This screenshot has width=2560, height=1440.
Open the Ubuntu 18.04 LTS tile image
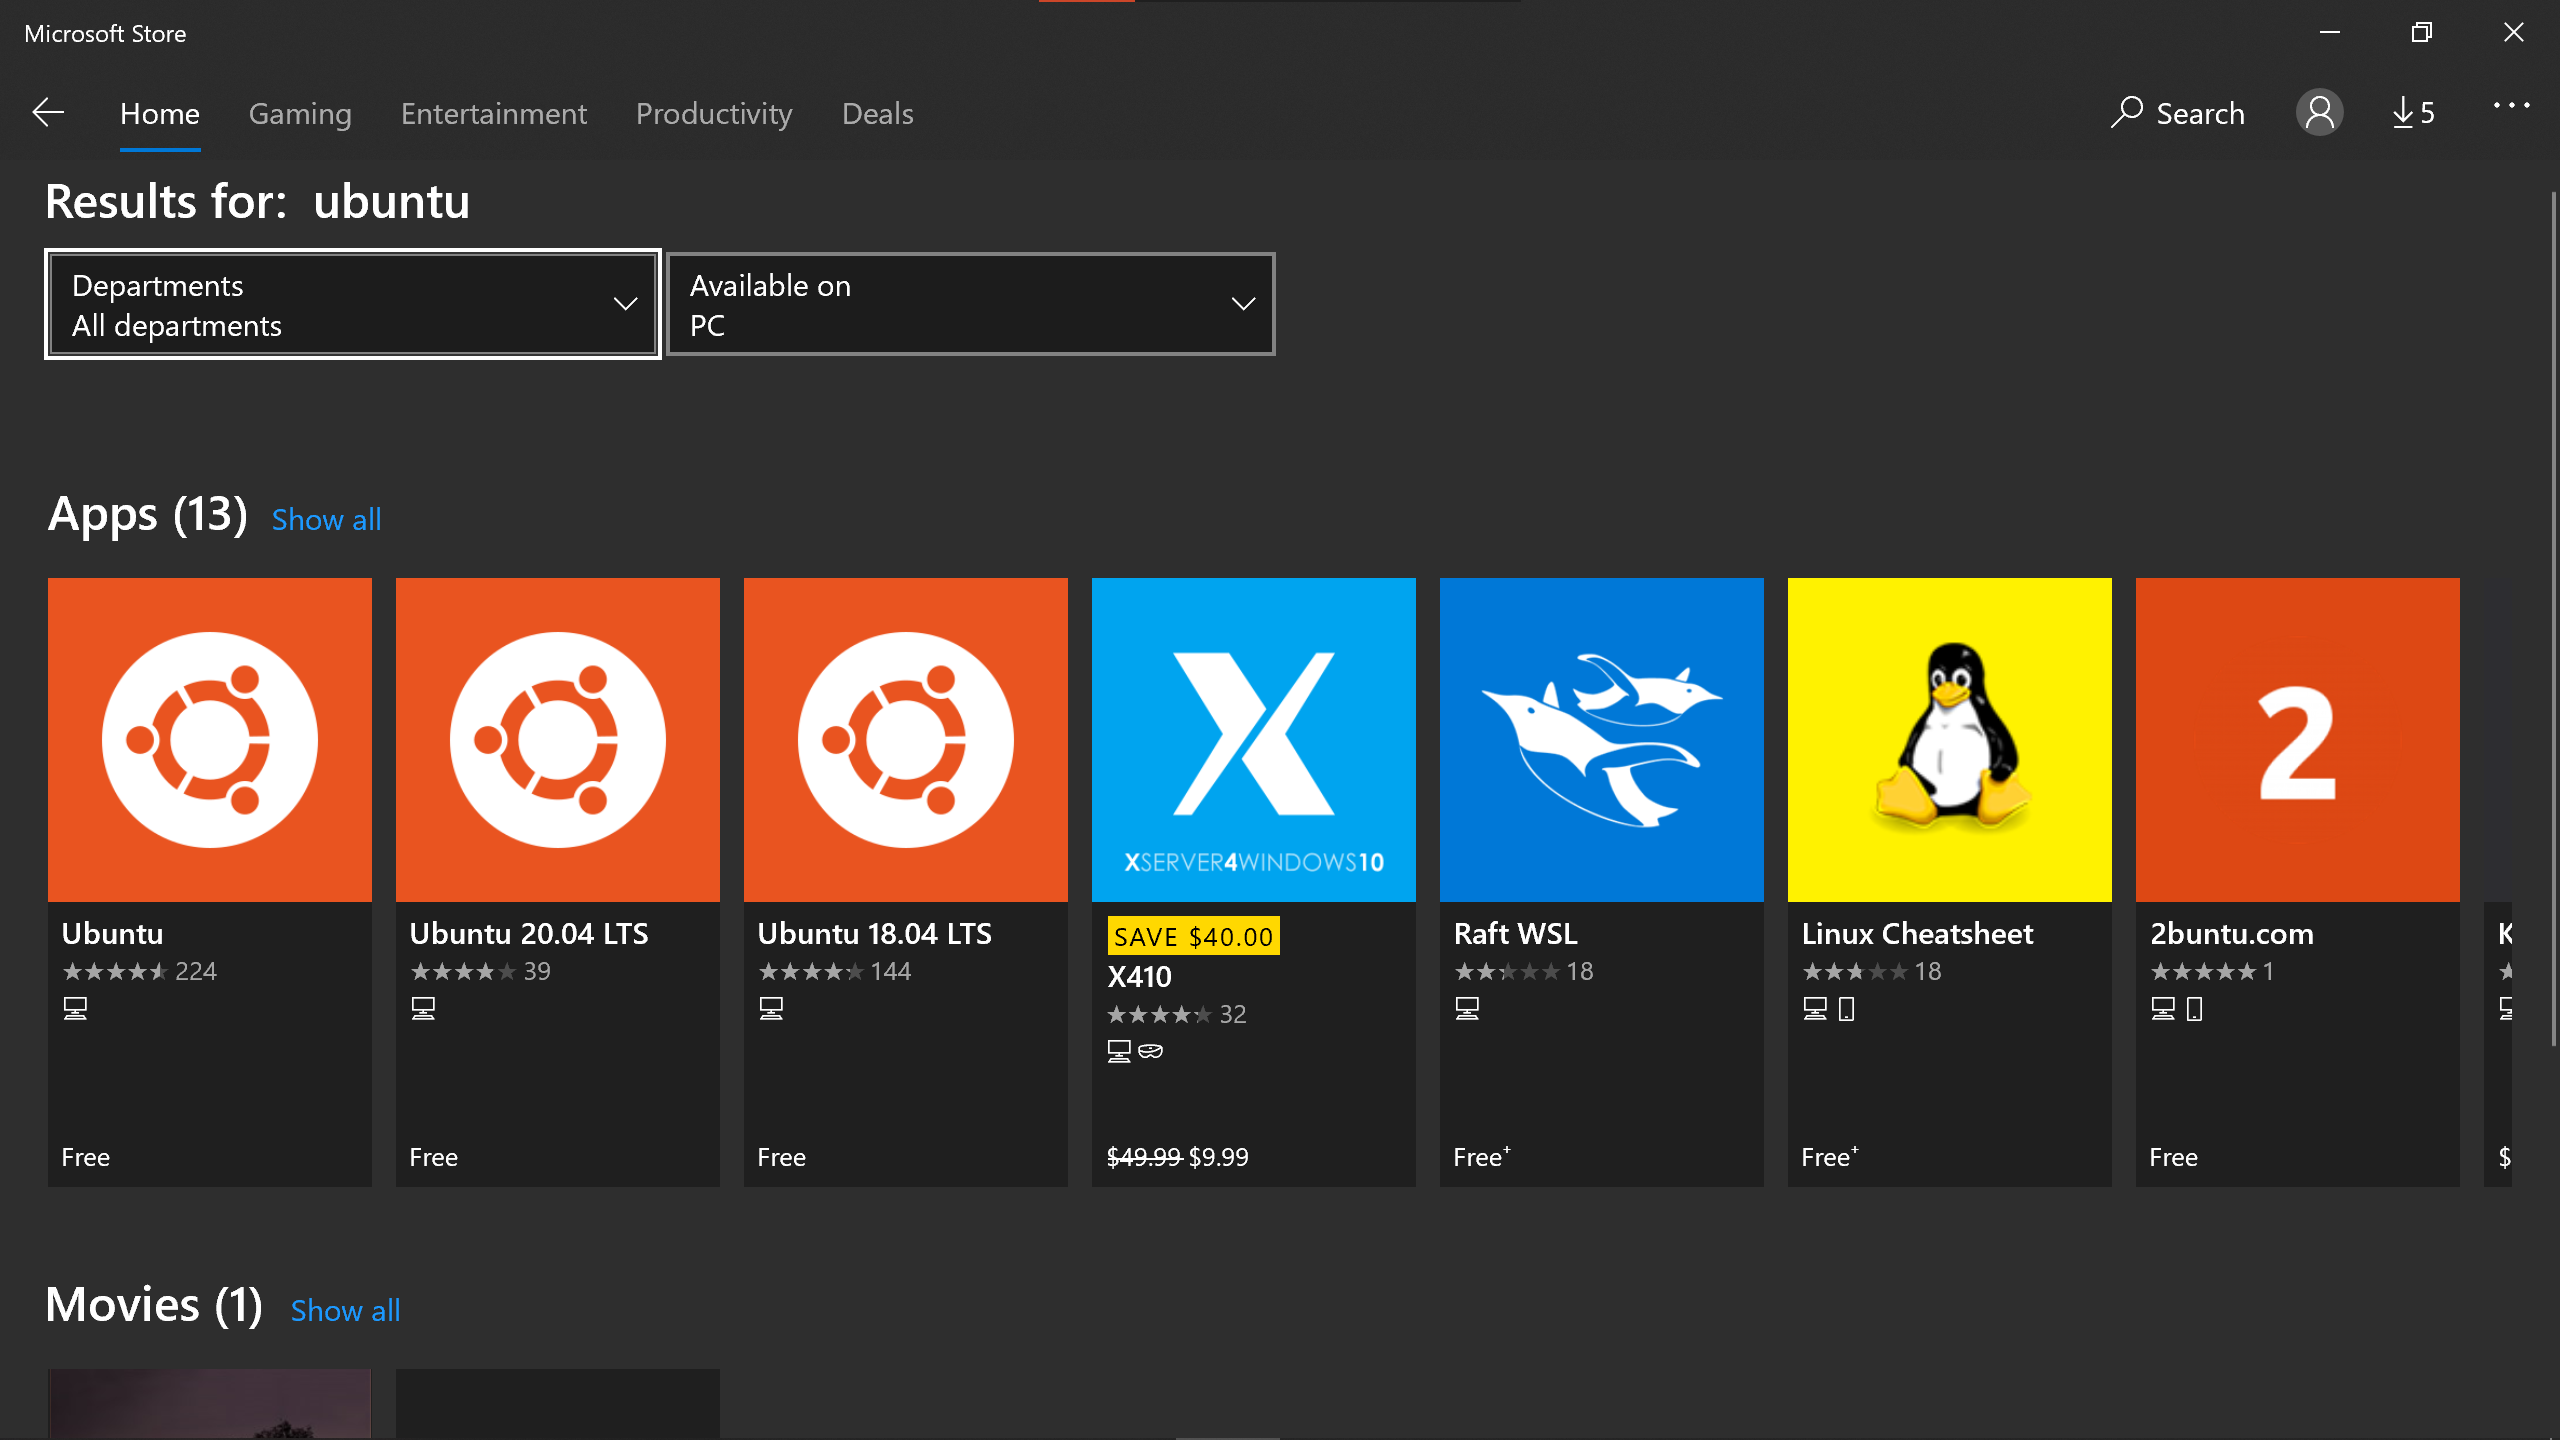click(x=906, y=740)
